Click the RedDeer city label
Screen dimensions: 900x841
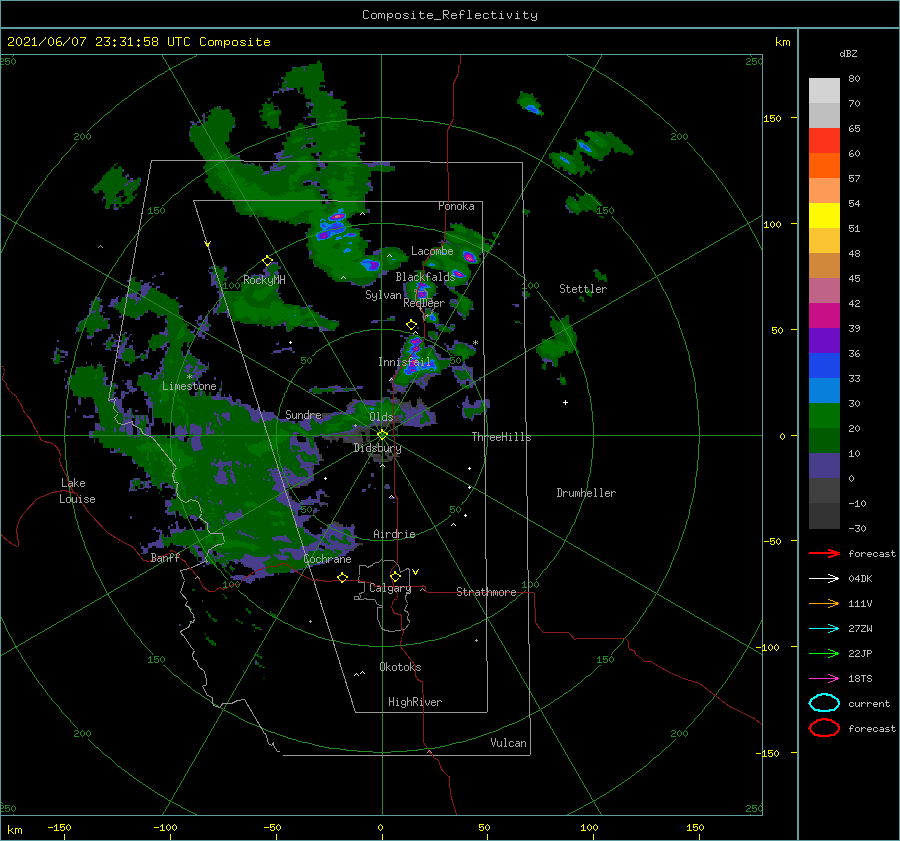click(x=424, y=303)
